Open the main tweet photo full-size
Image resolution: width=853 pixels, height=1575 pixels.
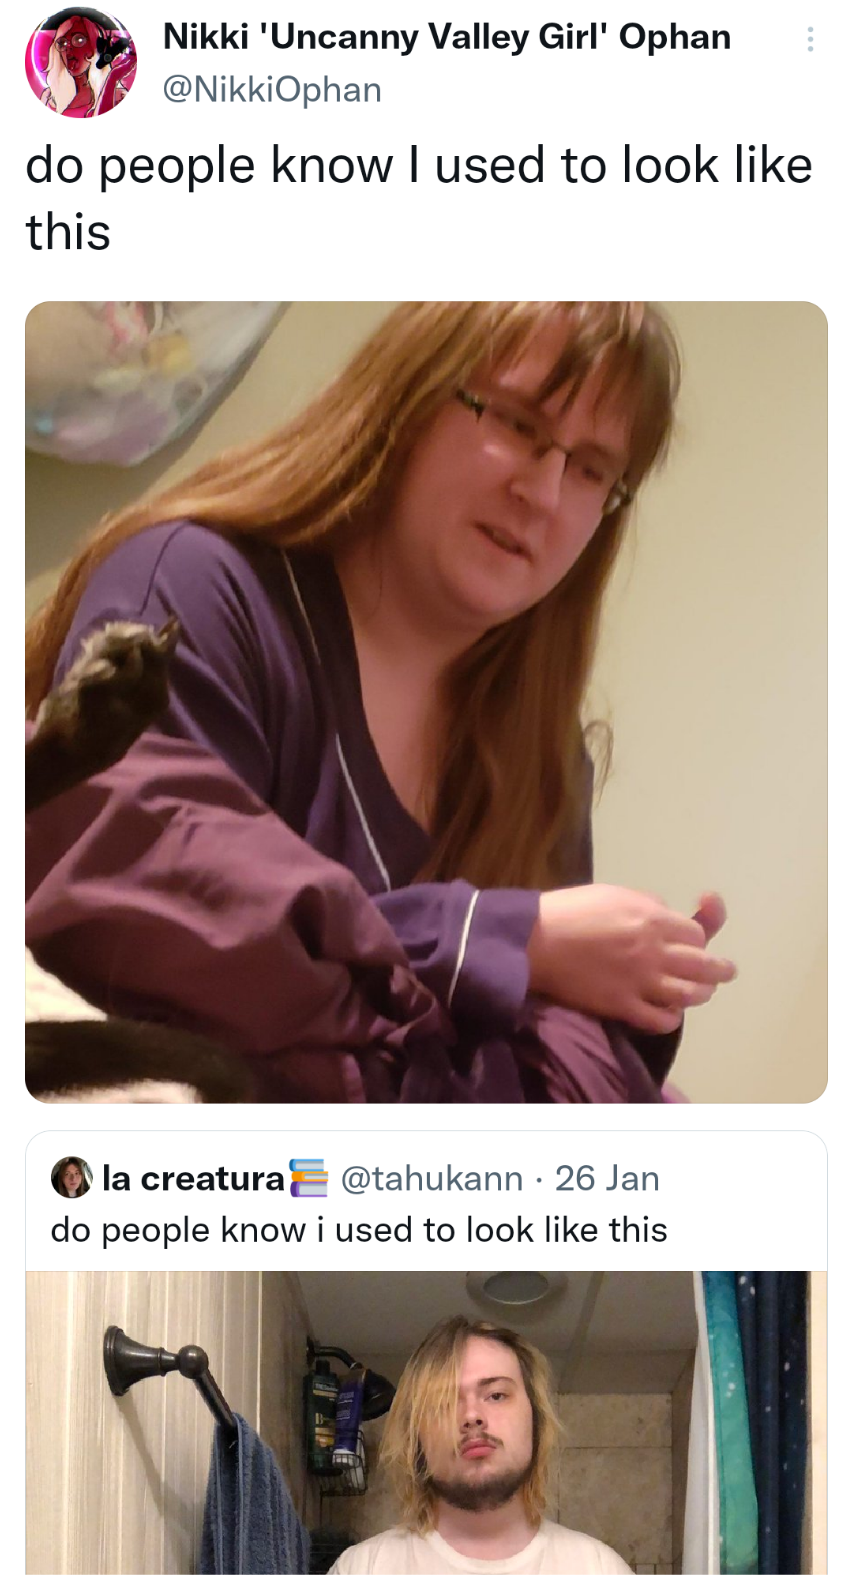click(x=426, y=702)
